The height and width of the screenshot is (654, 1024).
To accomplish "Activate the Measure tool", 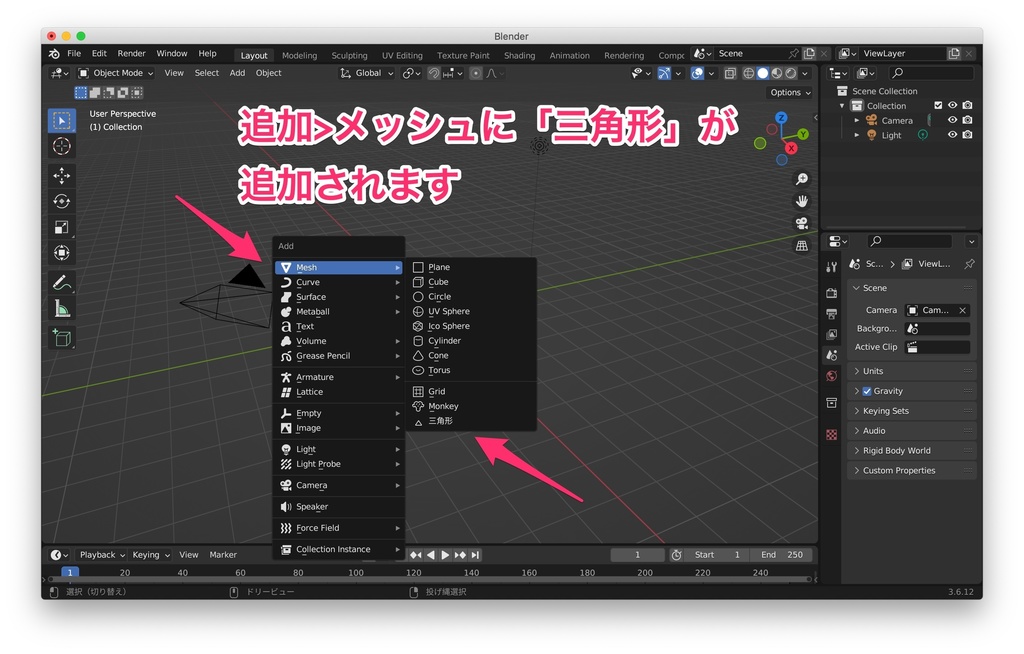I will tap(62, 307).
